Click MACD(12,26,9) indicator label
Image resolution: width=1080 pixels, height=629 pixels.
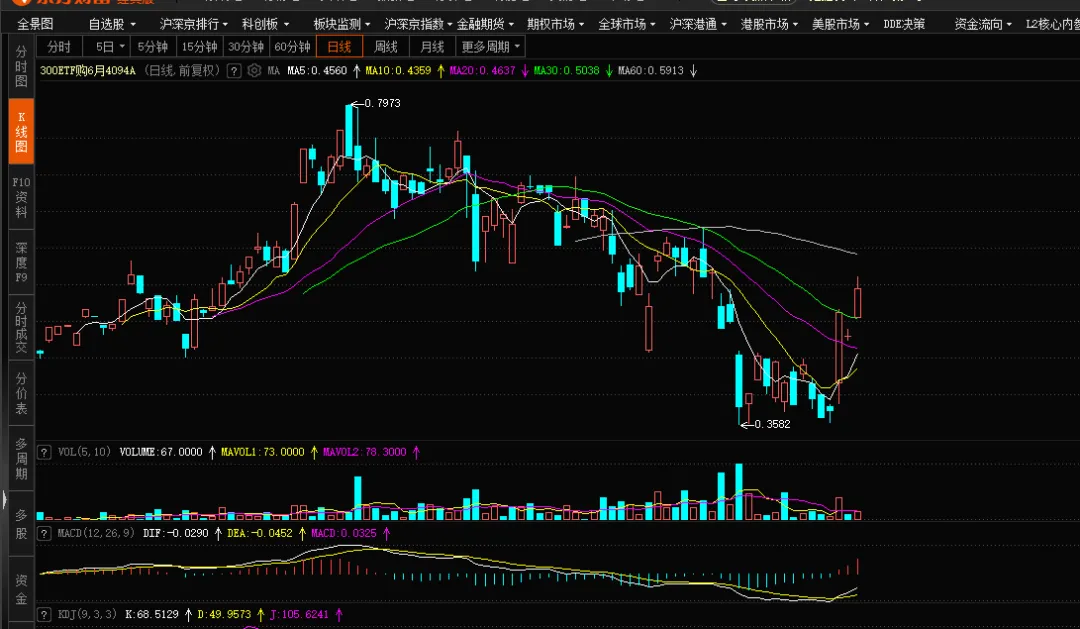click(x=96, y=533)
